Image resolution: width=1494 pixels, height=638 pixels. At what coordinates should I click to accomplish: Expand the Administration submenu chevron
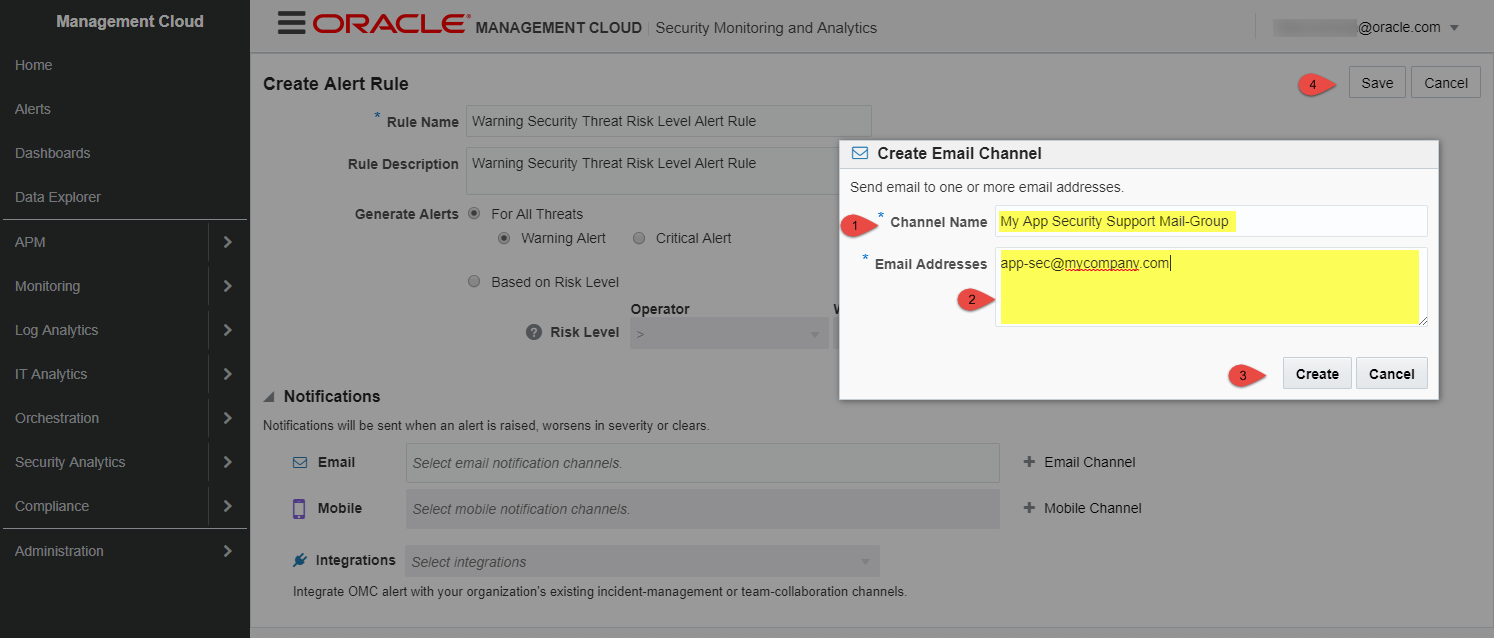click(228, 551)
